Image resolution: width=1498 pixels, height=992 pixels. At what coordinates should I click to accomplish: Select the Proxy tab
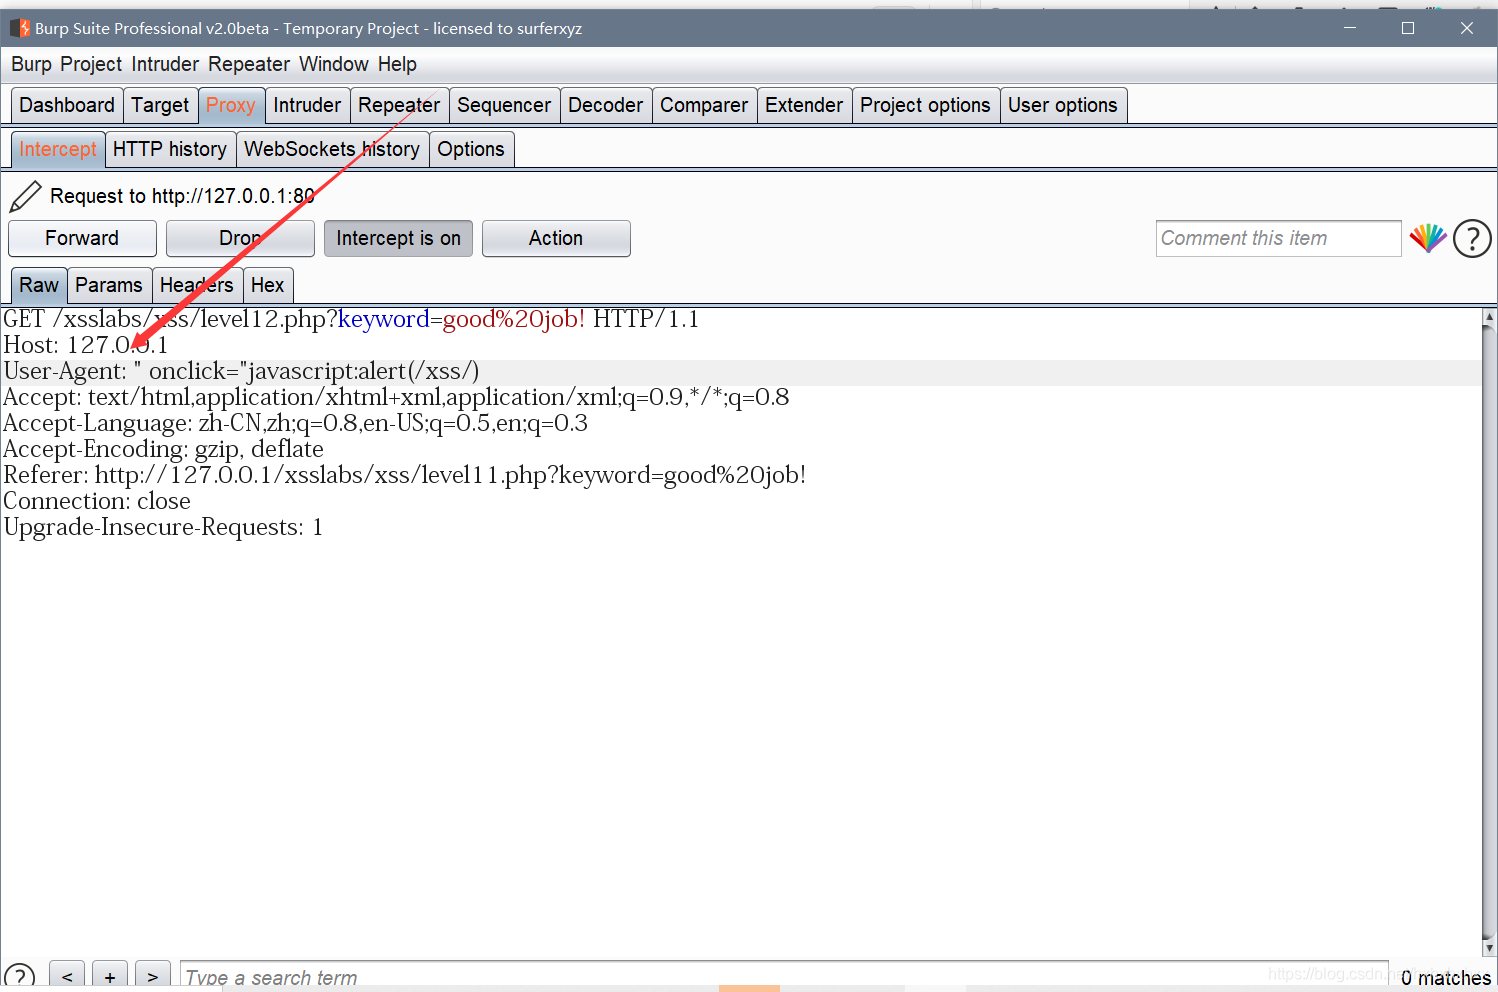[x=231, y=105]
